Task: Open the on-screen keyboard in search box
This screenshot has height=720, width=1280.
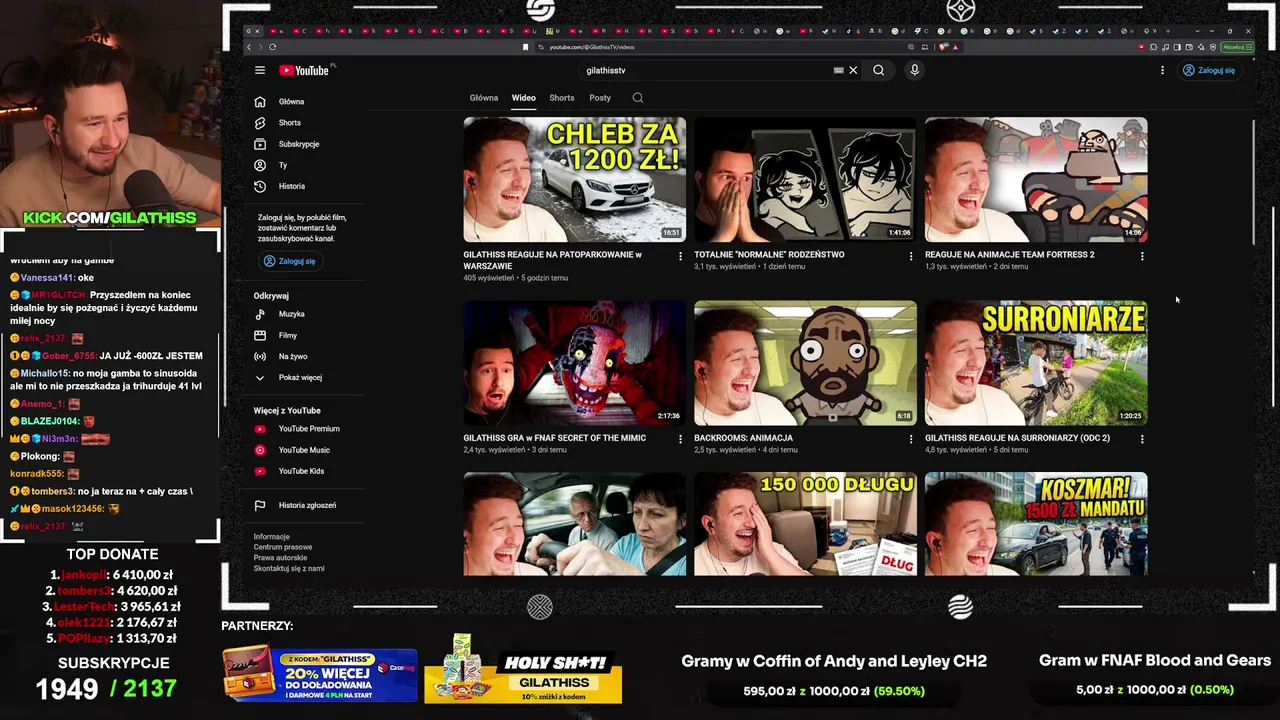Action: pyautogui.click(x=838, y=70)
